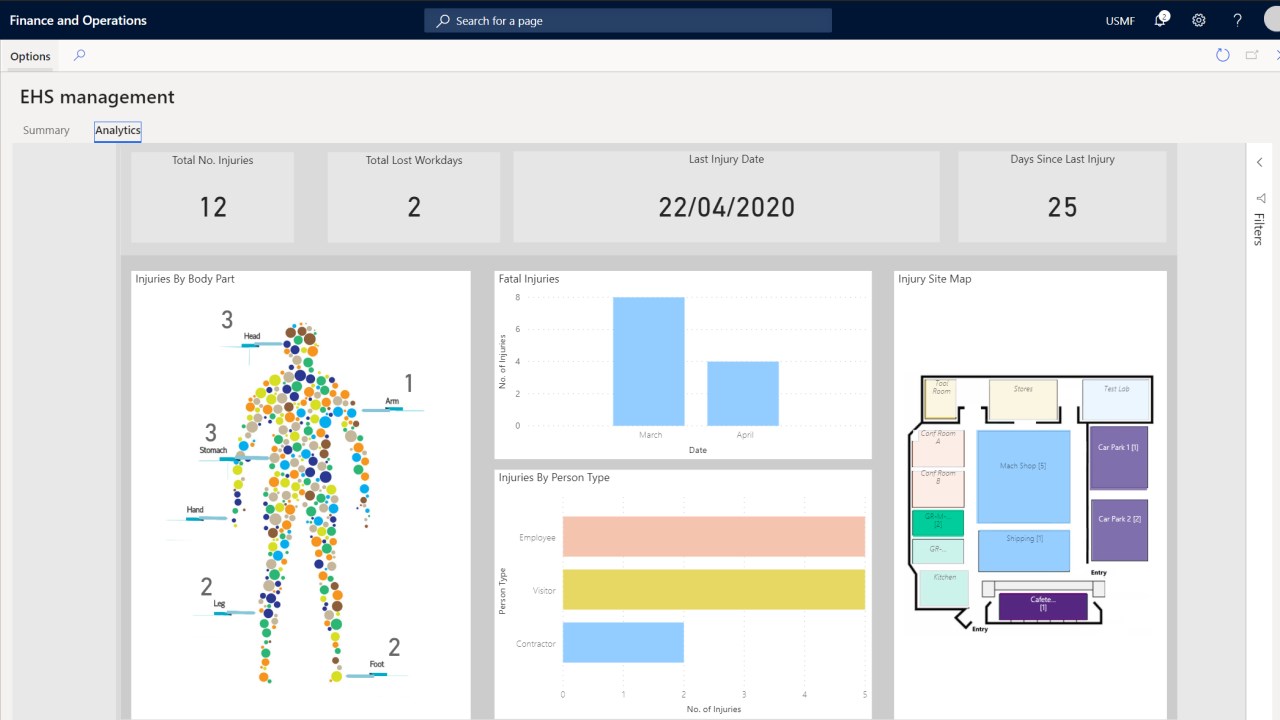Select Kitchen area on site map

point(944,587)
